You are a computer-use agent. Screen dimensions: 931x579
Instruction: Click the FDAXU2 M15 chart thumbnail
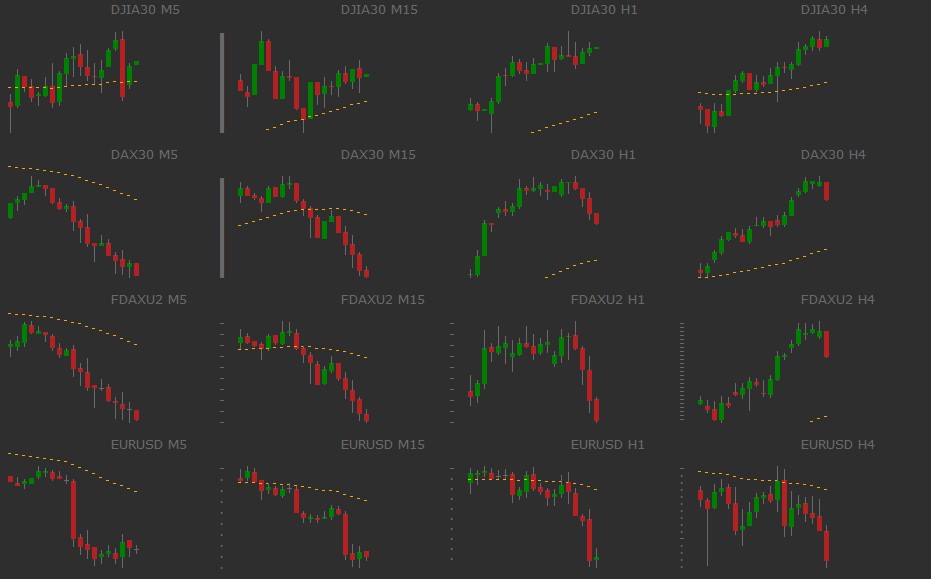point(303,367)
